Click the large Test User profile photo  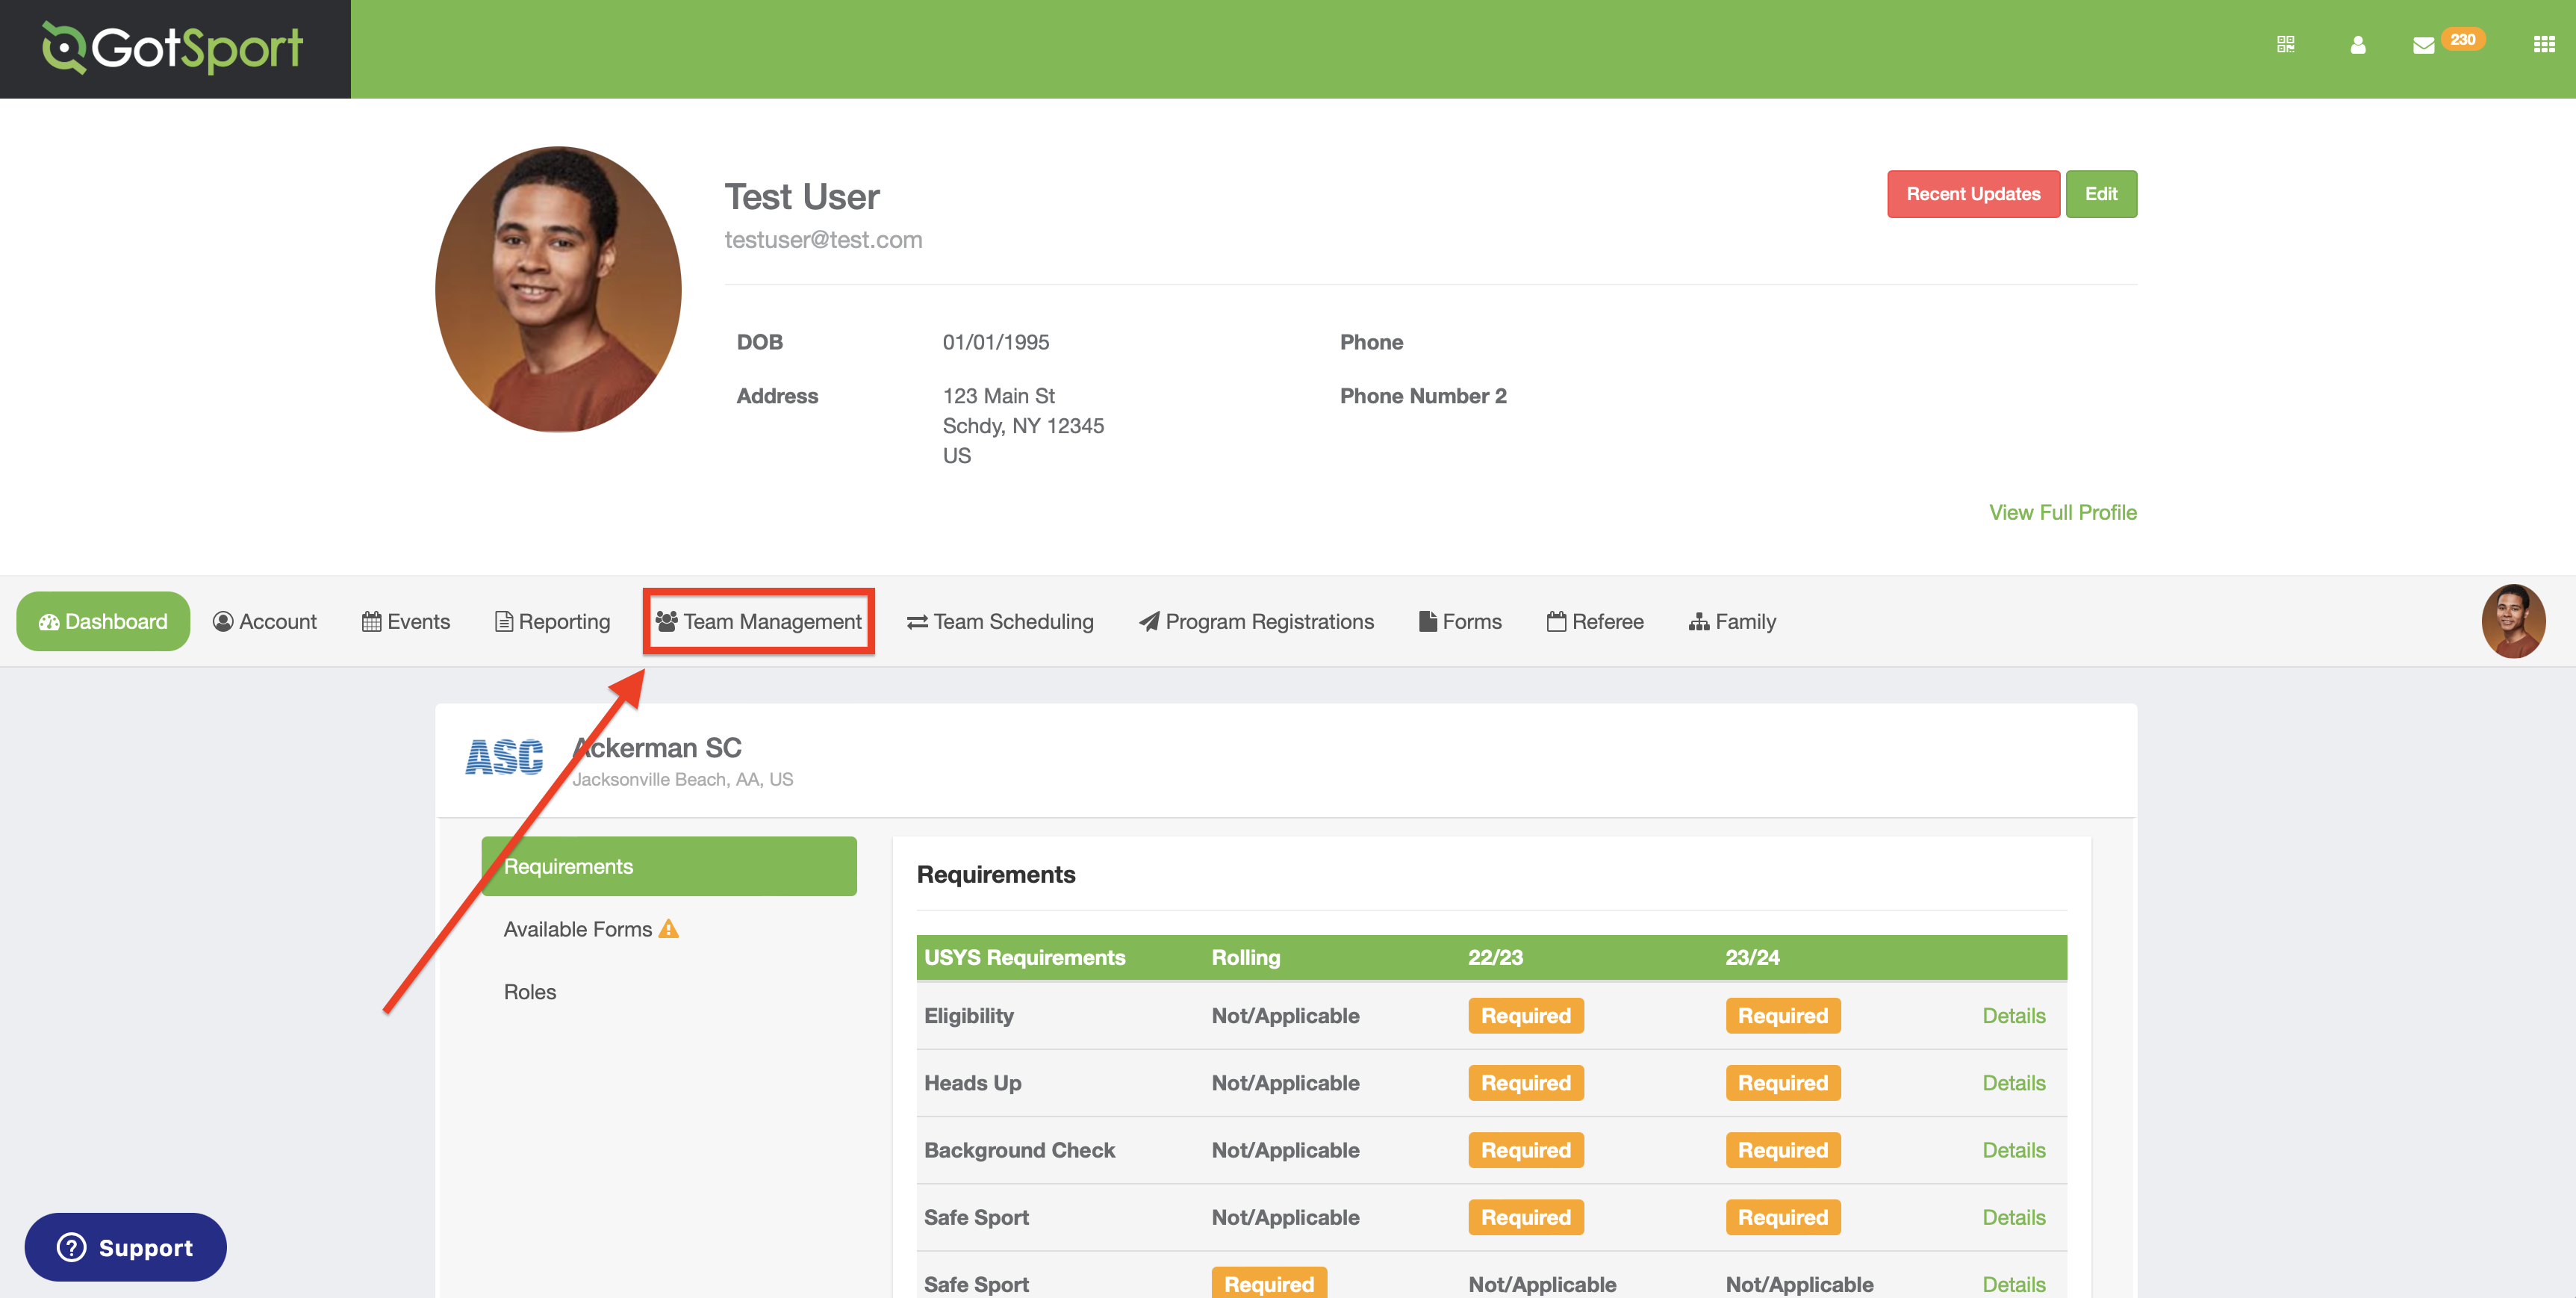558,289
